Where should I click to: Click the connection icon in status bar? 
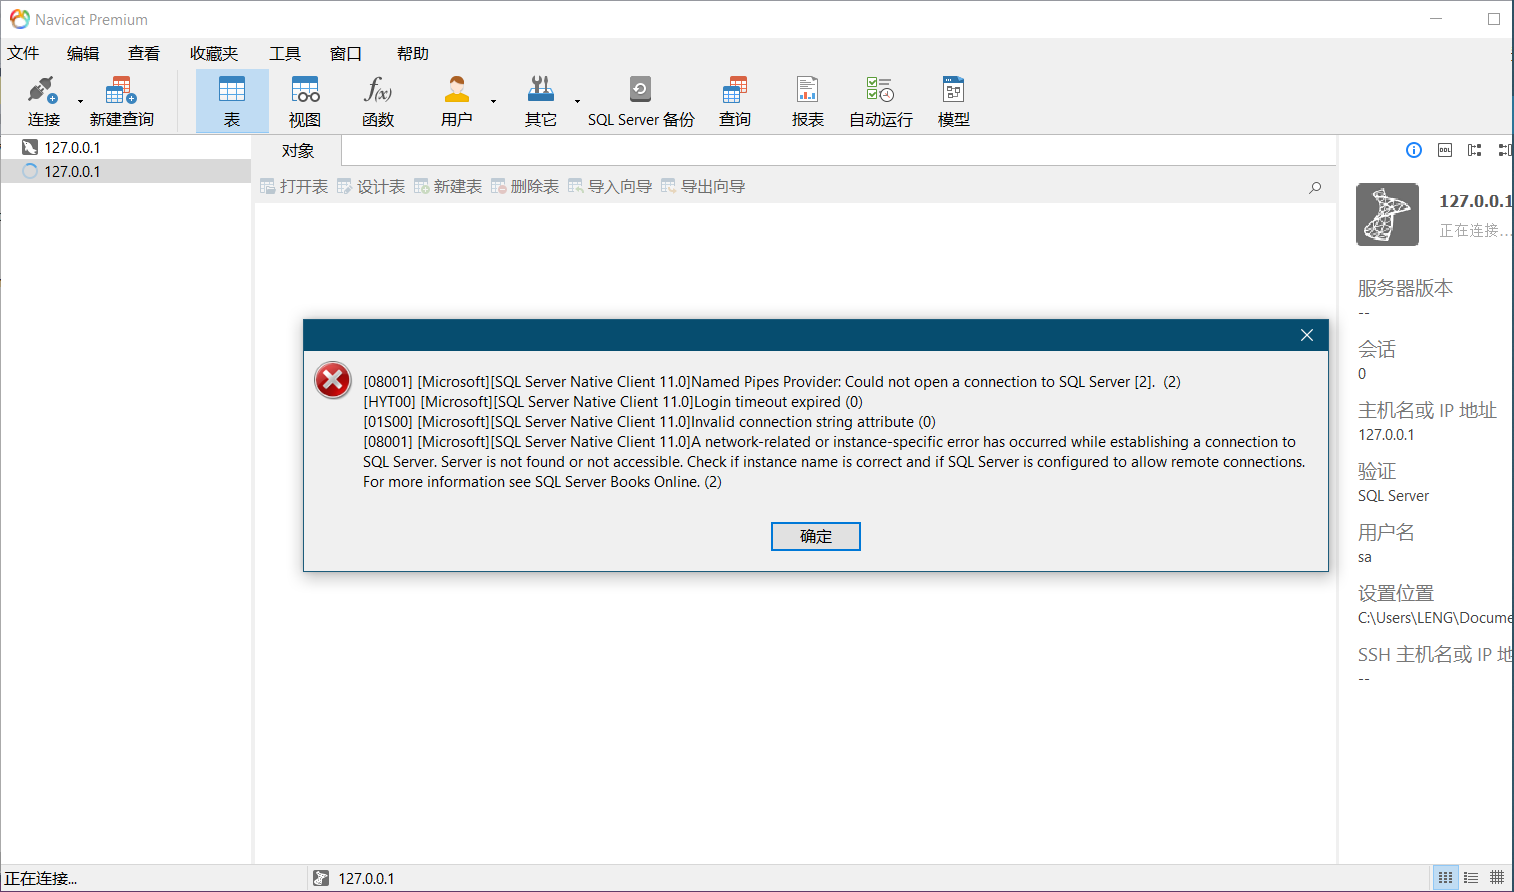pos(321,878)
